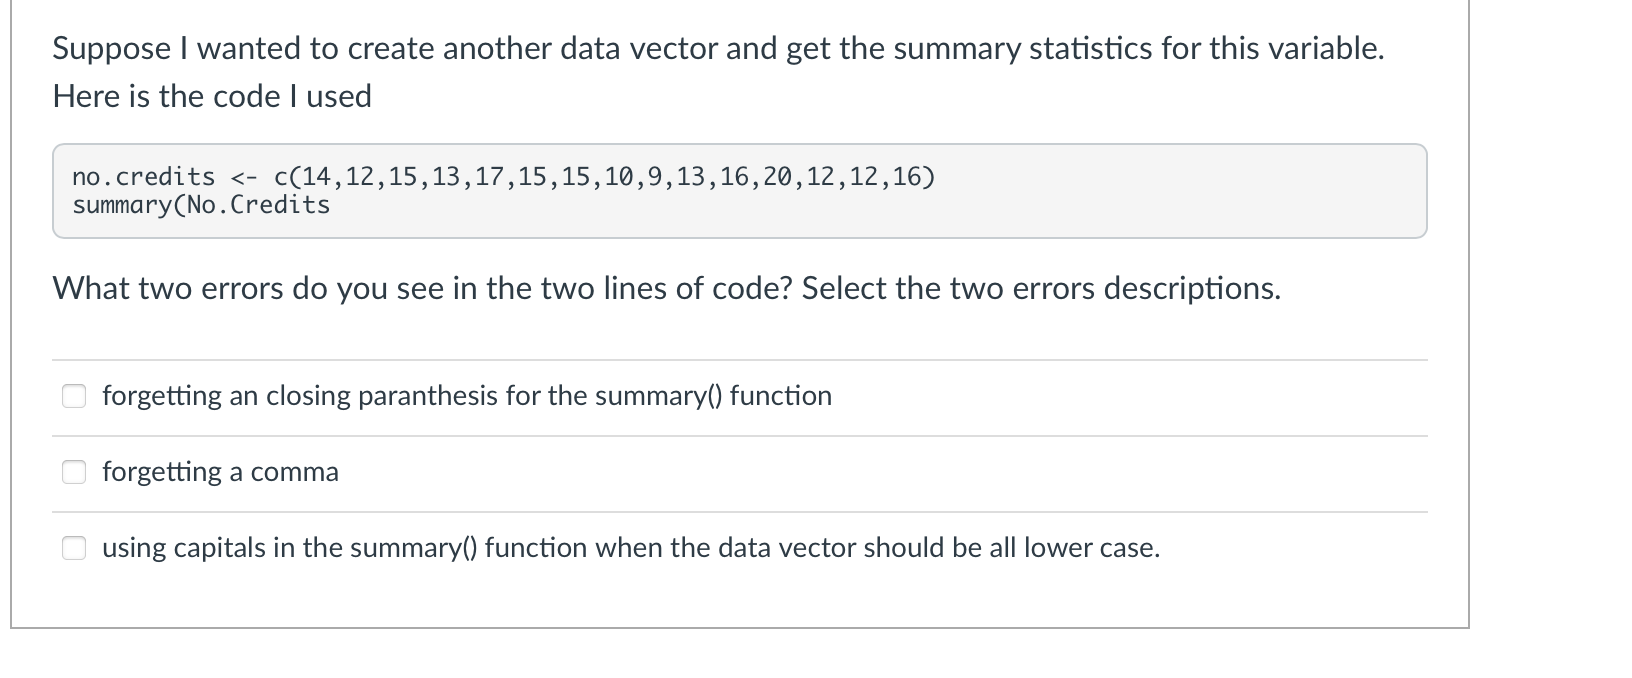Choose the 'using capitals in the summary()' label
This screenshot has height=678, width=1632.
pyautogui.click(x=631, y=548)
